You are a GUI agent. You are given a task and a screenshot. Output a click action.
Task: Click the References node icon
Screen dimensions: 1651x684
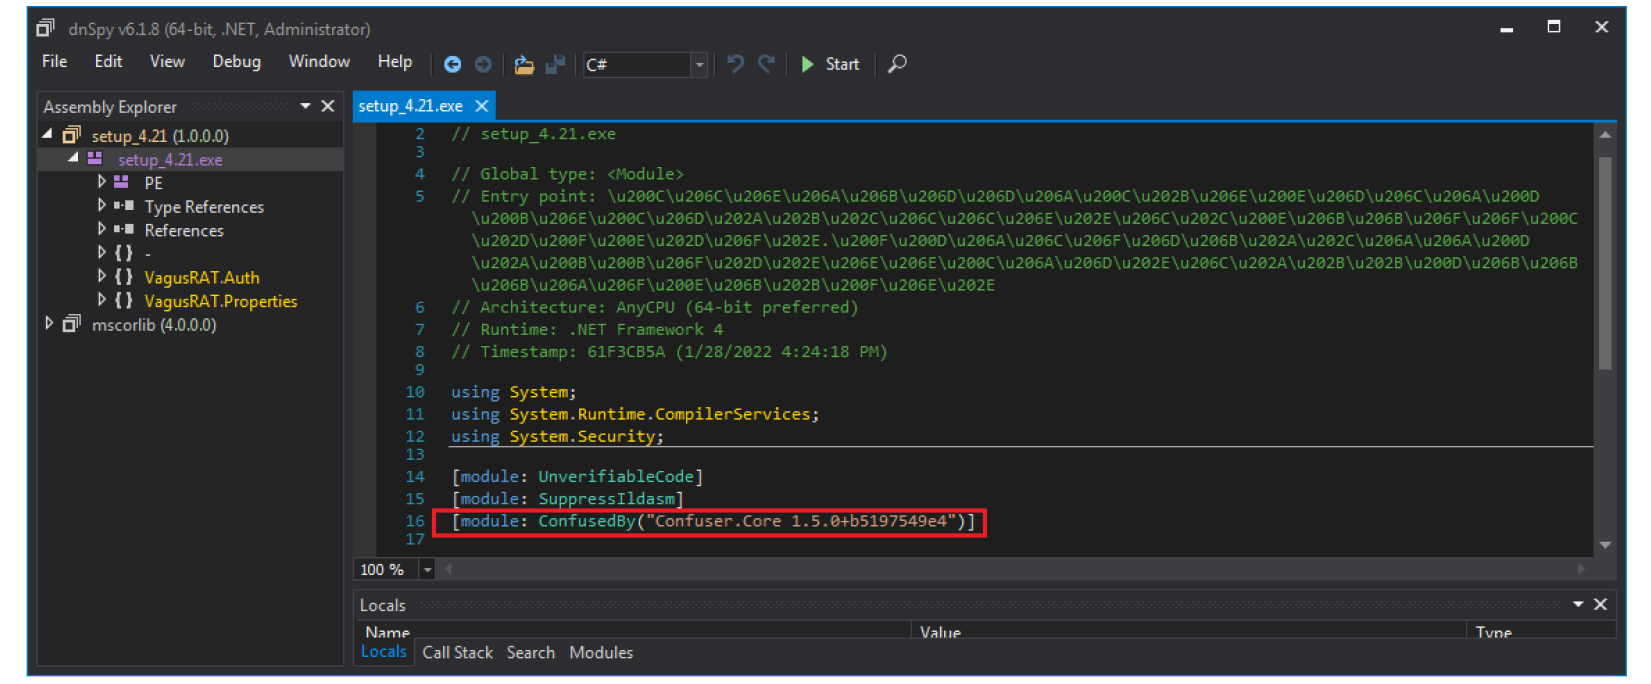tap(123, 229)
